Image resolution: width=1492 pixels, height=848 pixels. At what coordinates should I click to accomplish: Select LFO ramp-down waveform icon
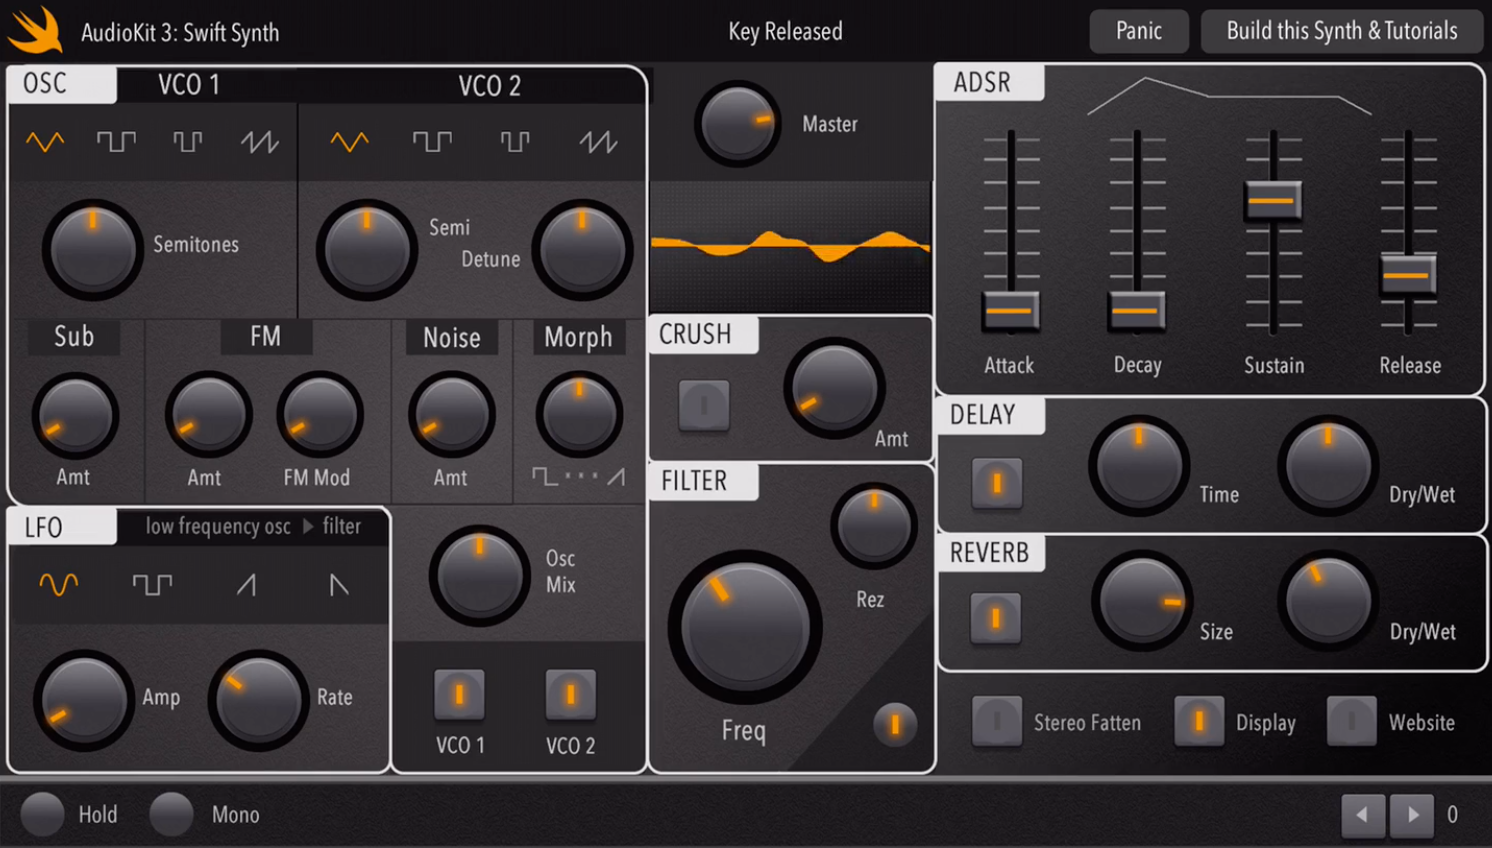tap(339, 584)
